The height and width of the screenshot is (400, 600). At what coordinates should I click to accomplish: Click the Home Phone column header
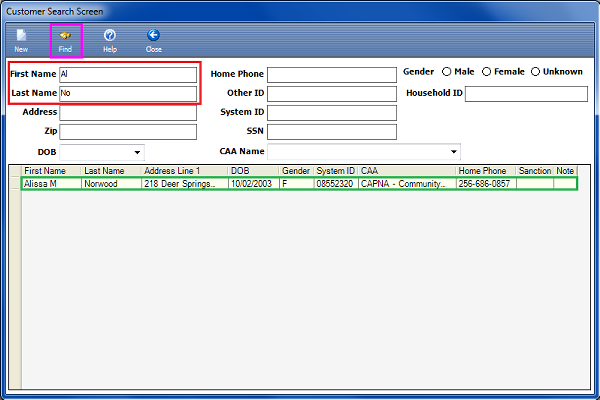[485, 171]
